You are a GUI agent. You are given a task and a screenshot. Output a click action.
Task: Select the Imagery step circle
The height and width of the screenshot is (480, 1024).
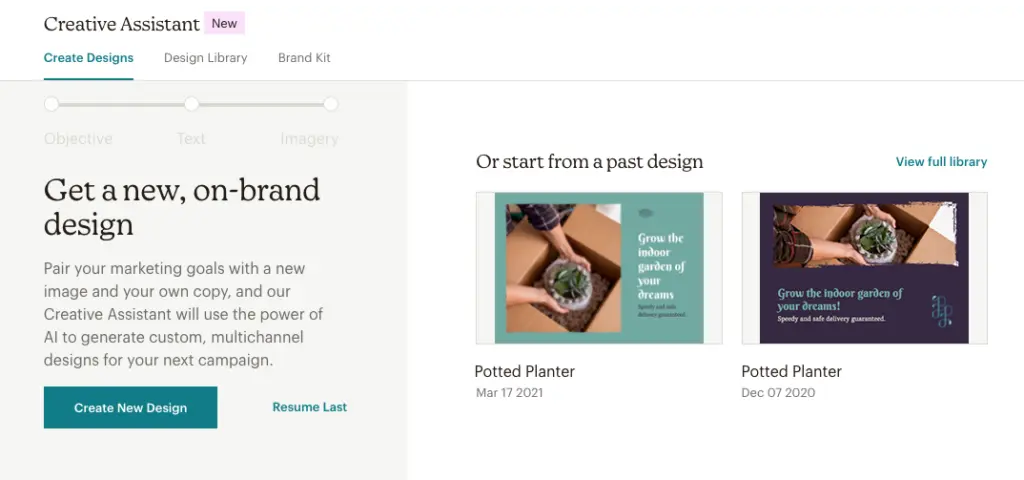[331, 104]
